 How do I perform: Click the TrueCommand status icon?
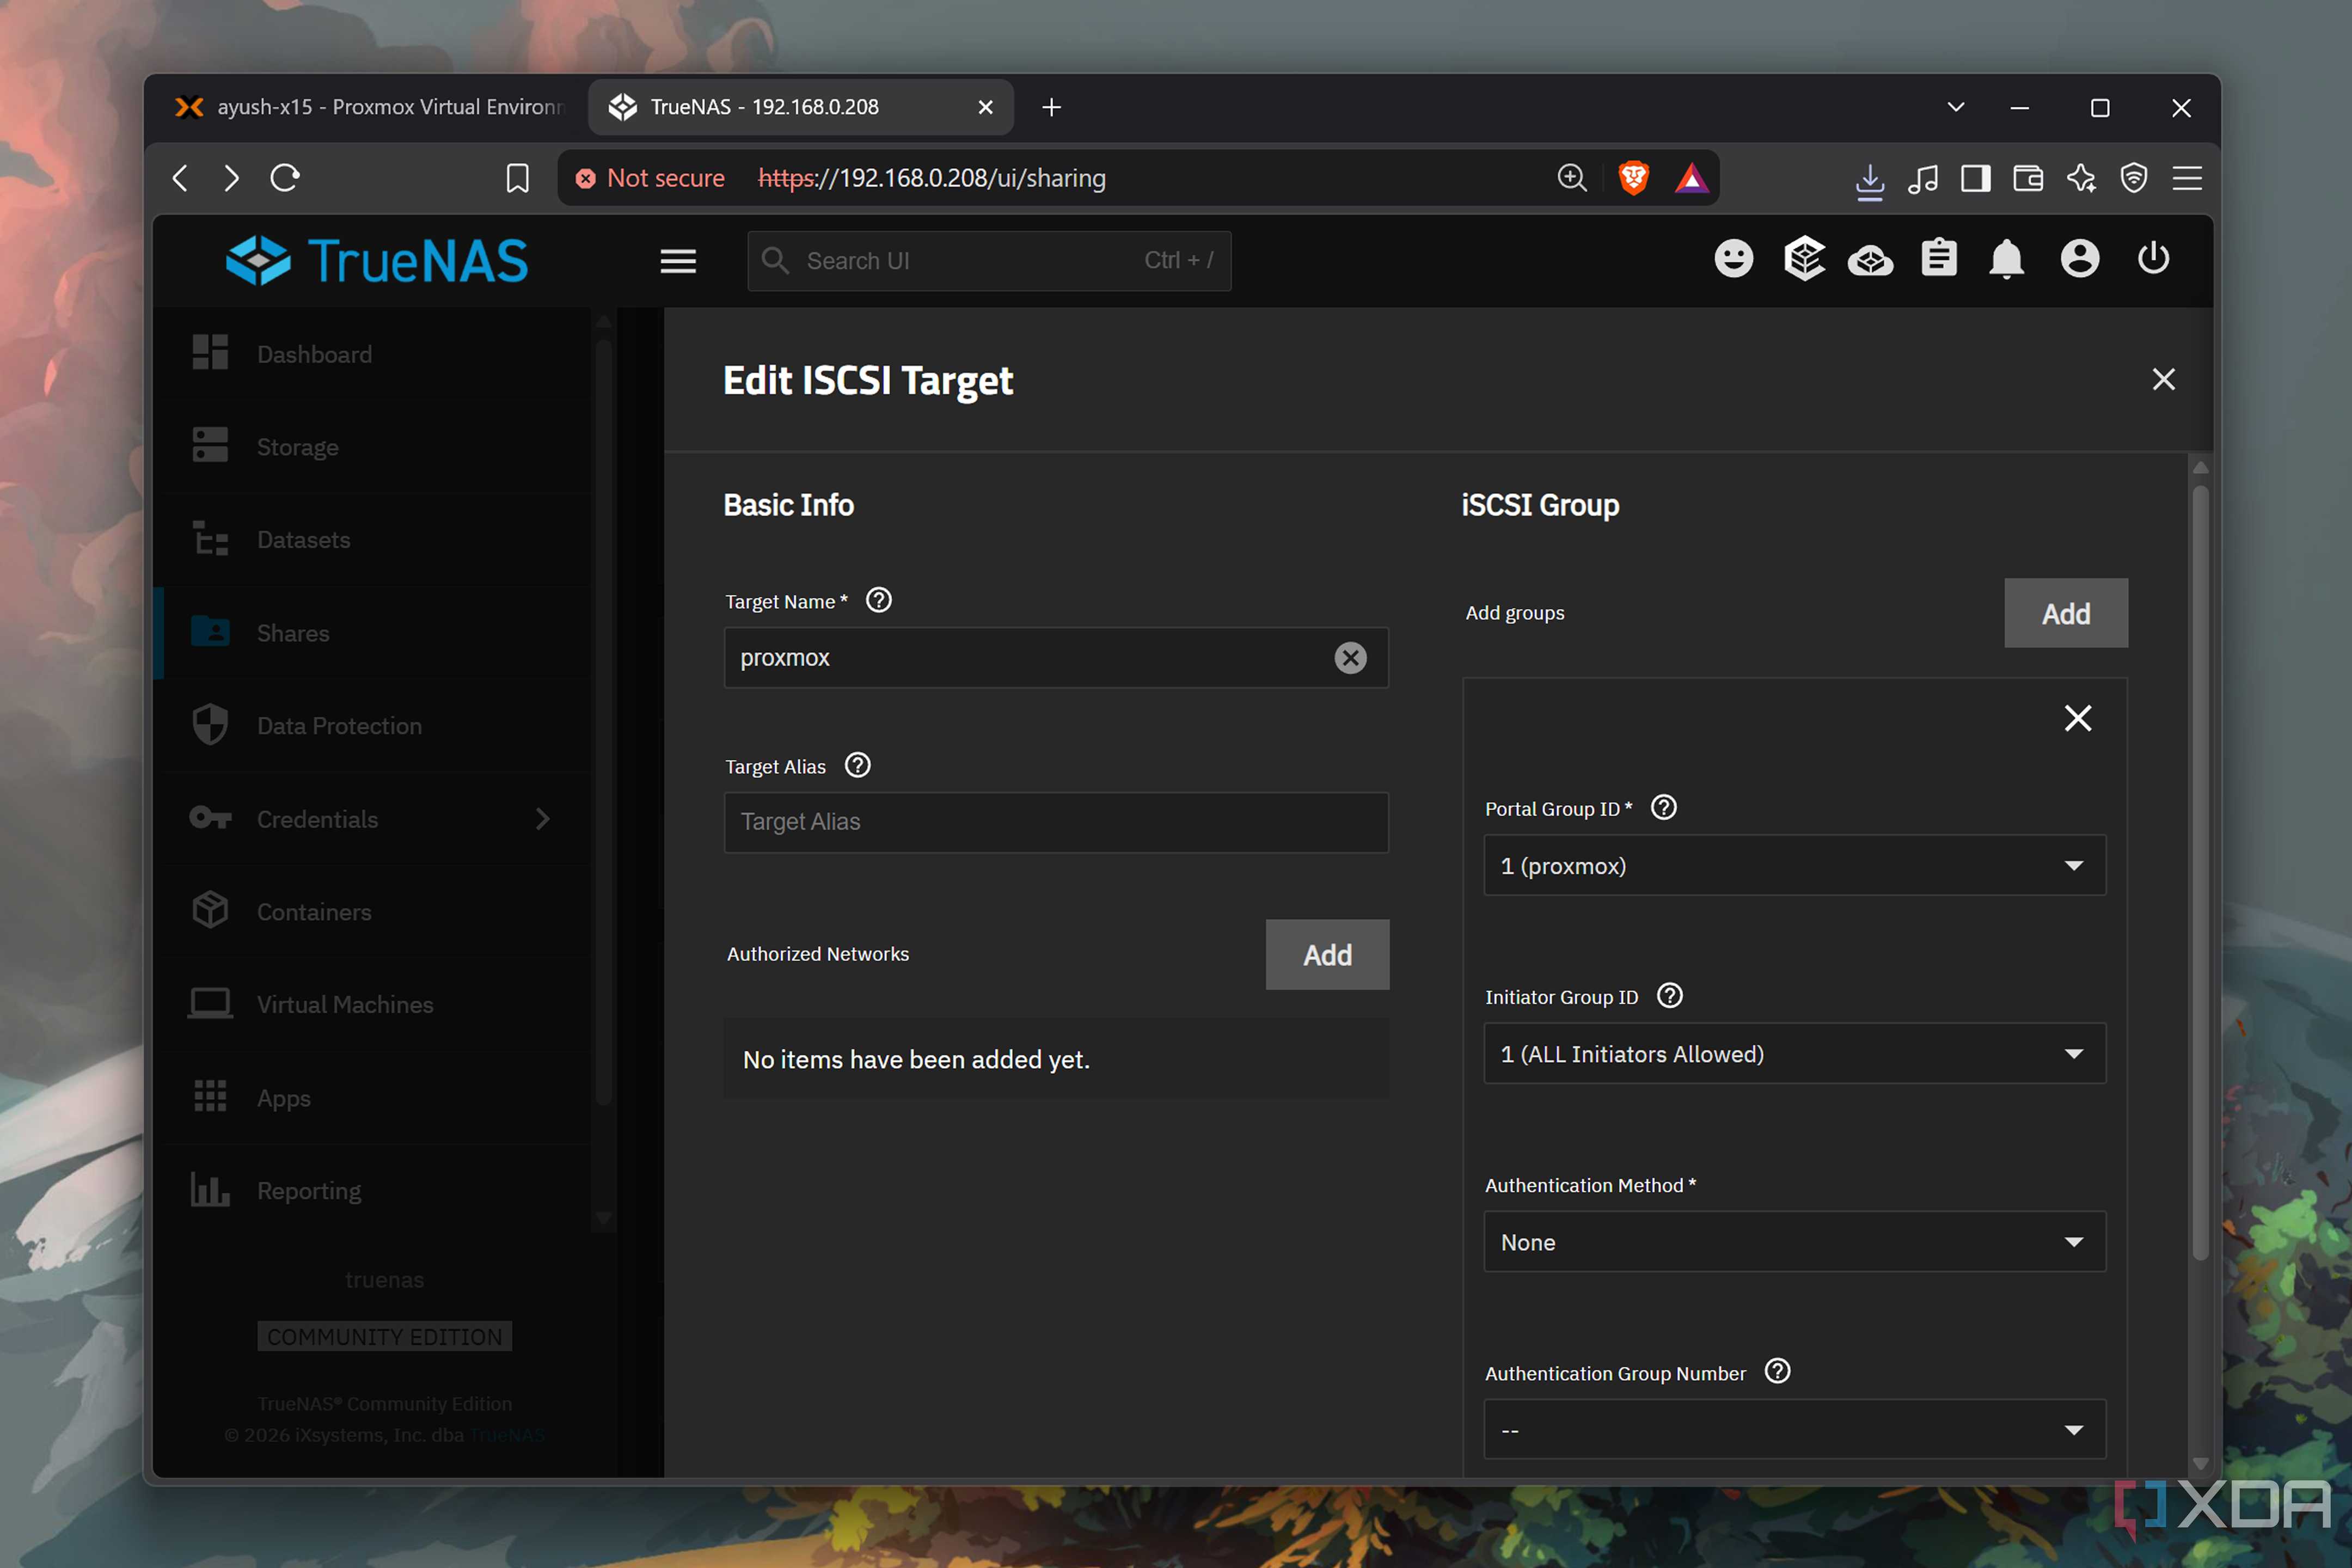(1804, 259)
